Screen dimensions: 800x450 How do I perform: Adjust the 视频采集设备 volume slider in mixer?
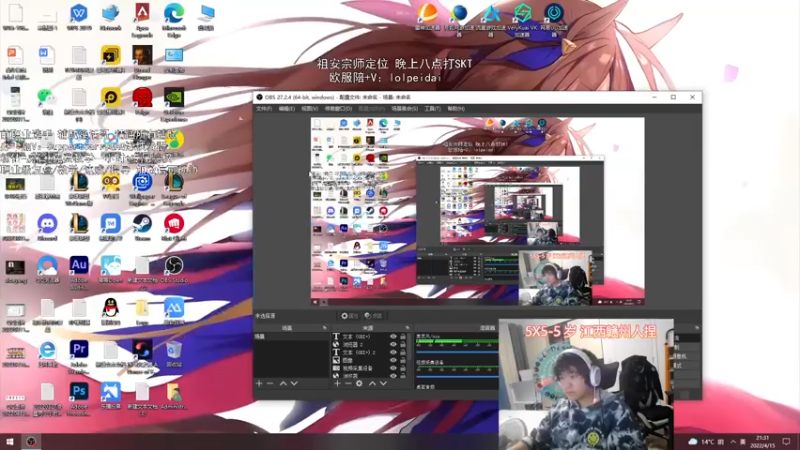pyautogui.click(x=457, y=377)
